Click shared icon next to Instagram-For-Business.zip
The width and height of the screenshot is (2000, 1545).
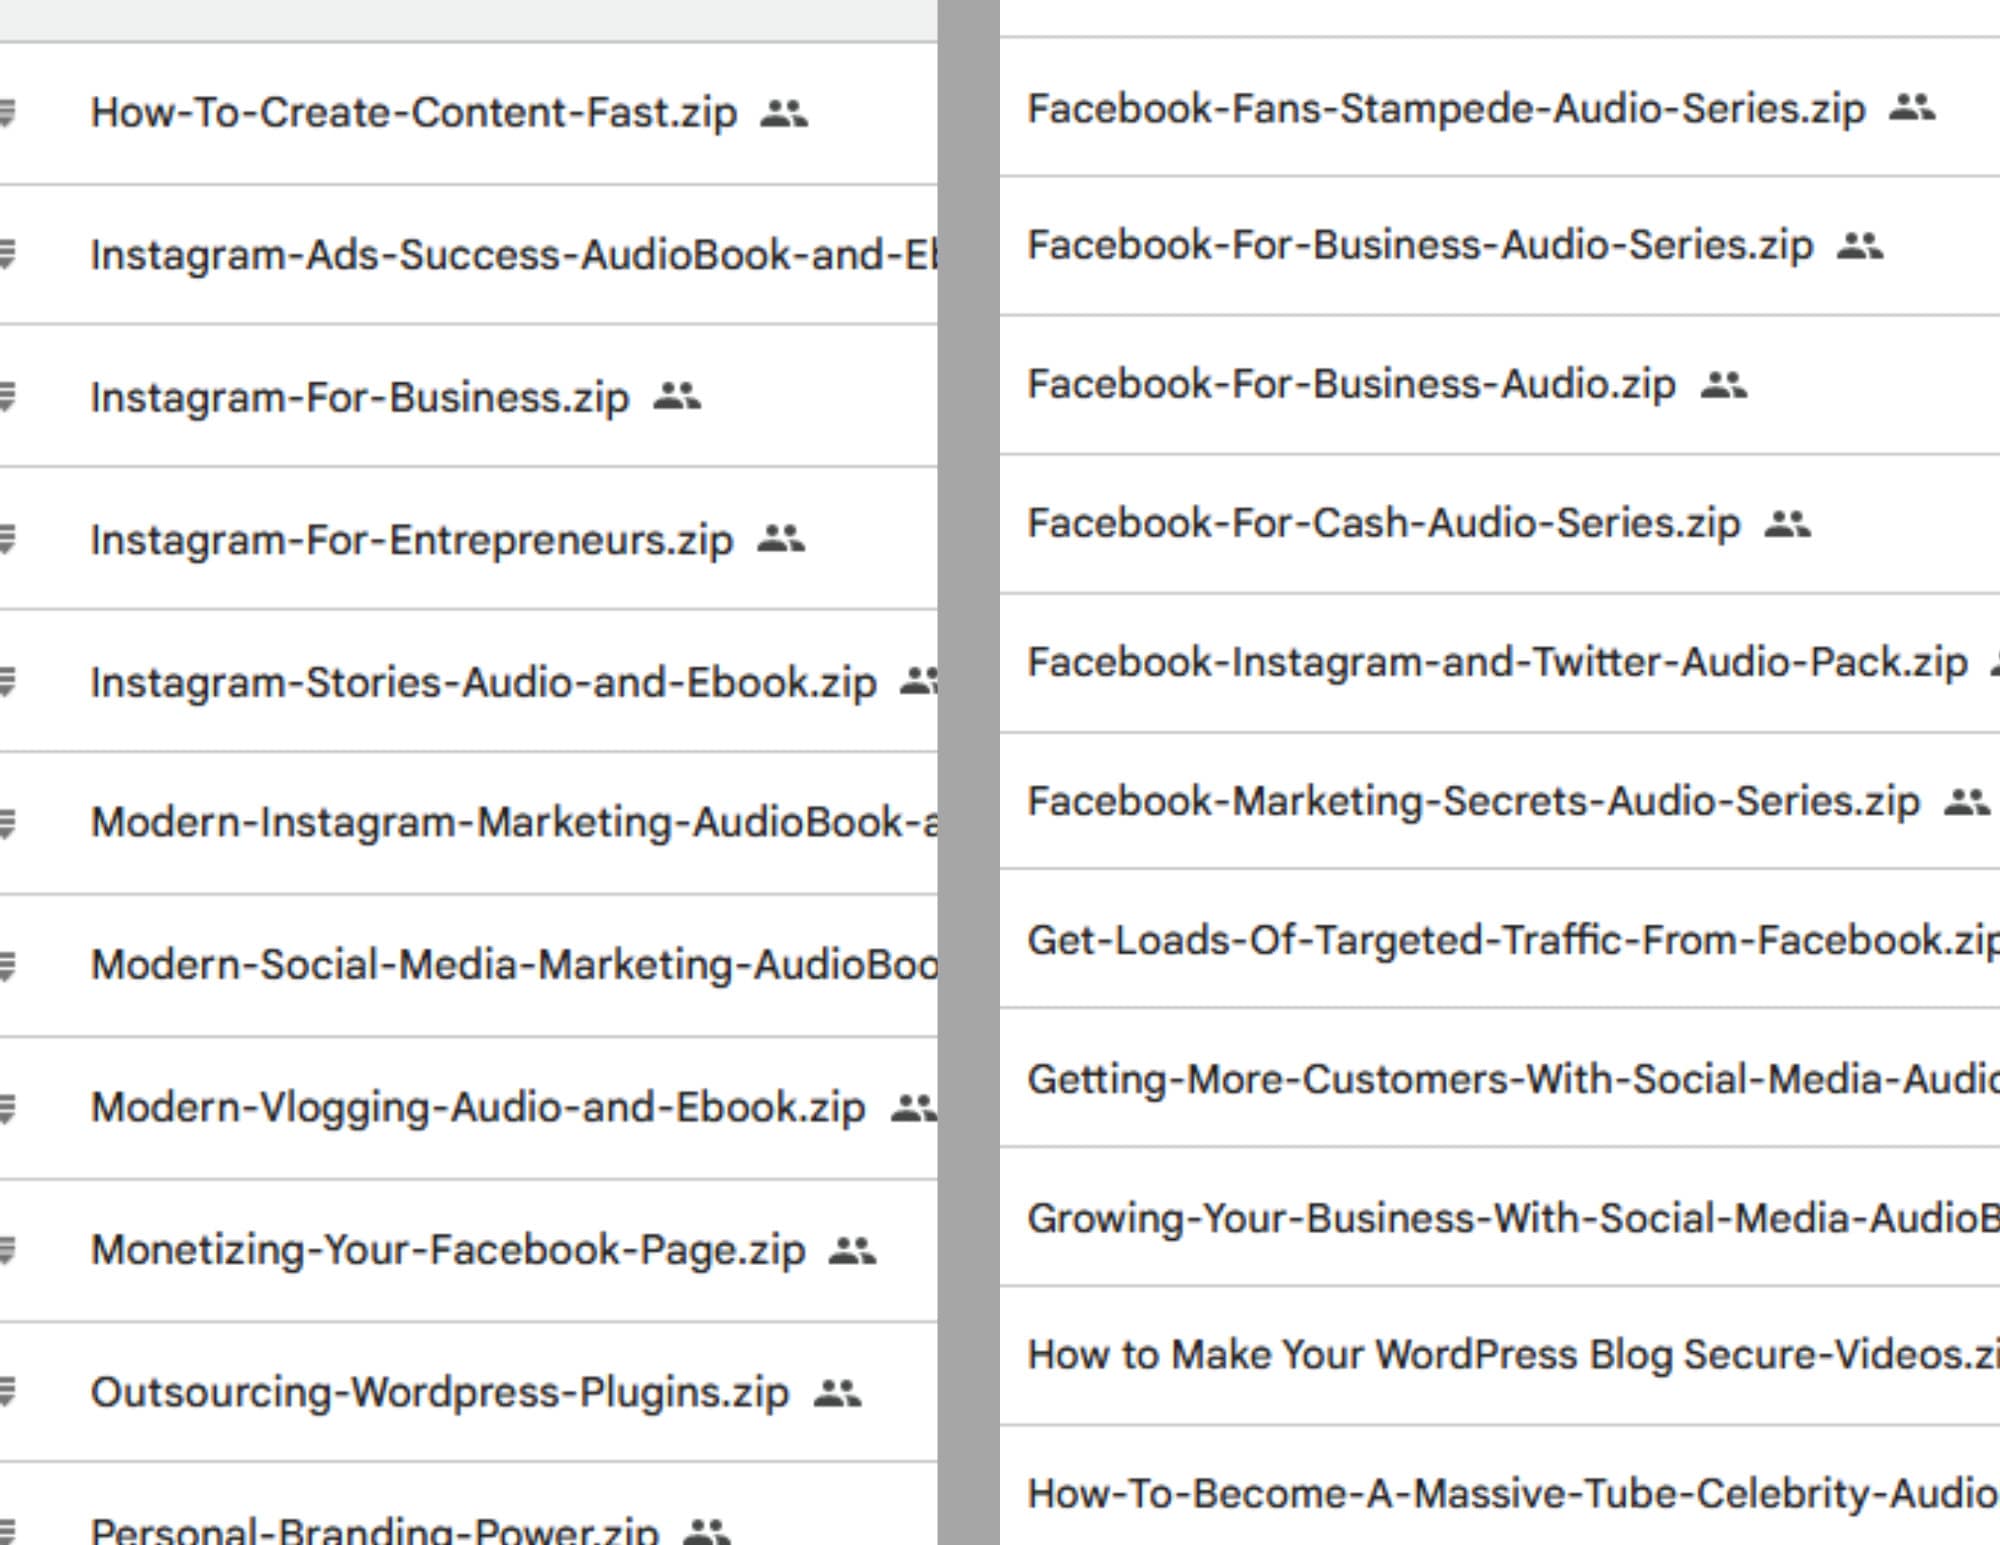677,398
